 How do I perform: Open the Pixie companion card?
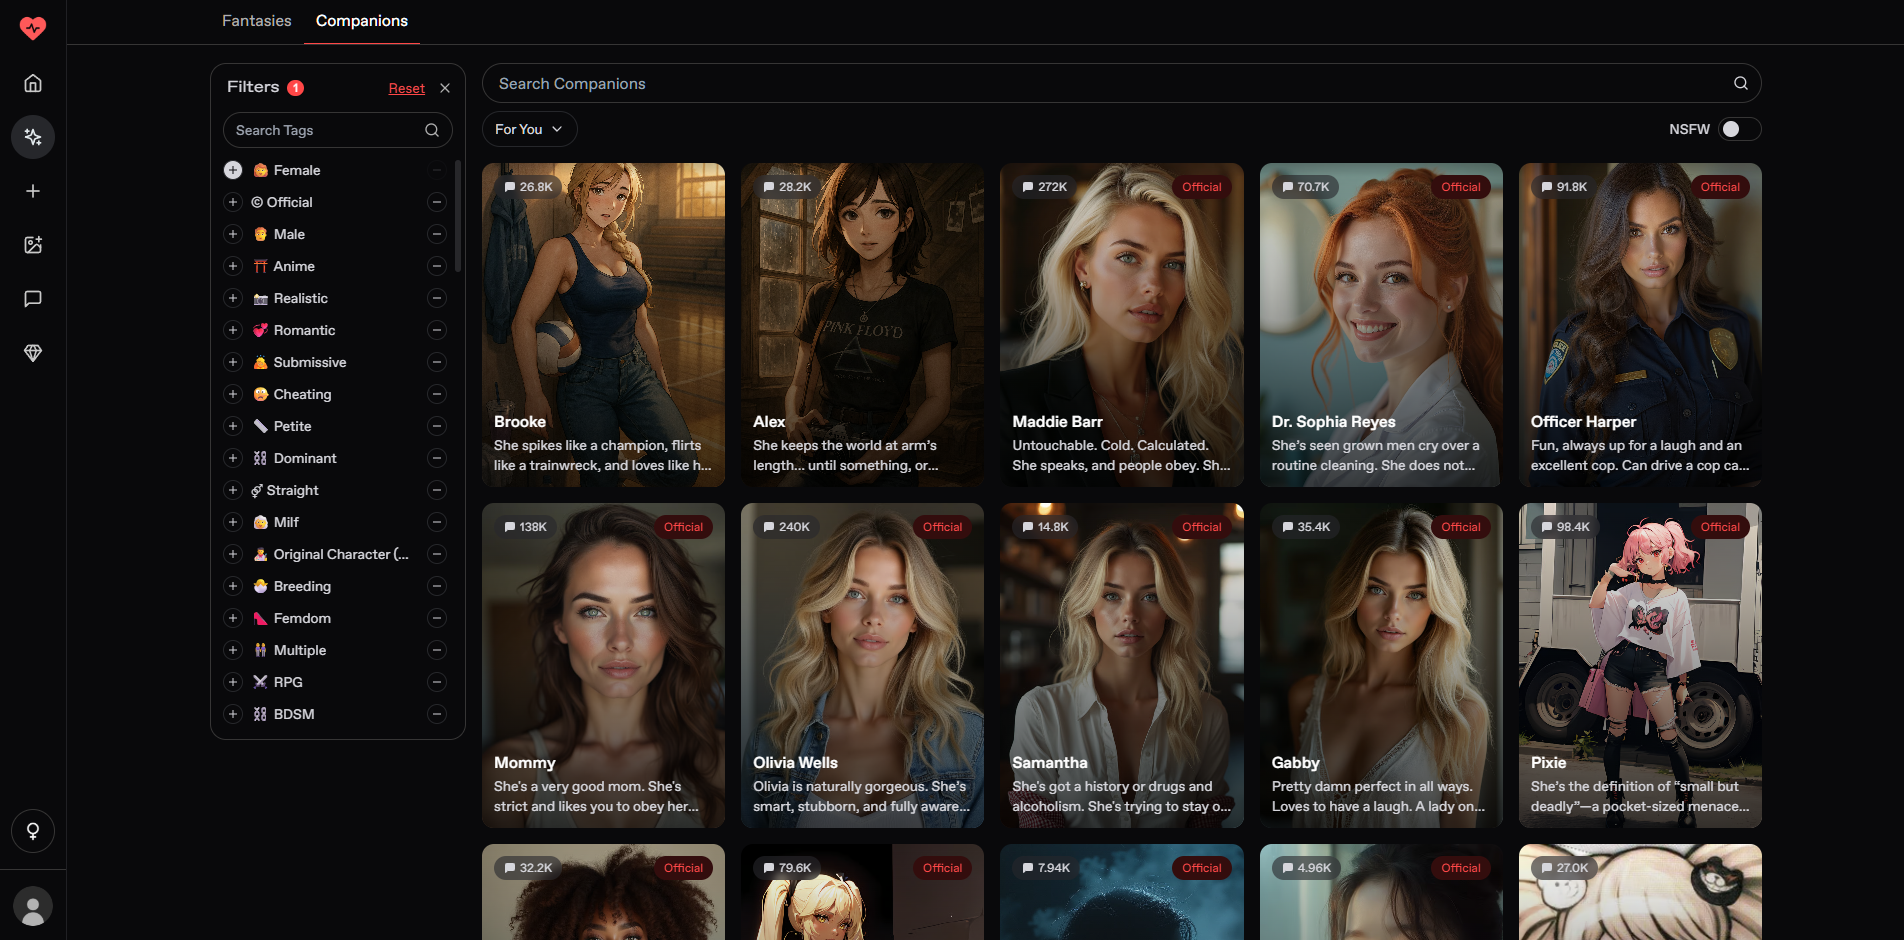tap(1640, 665)
